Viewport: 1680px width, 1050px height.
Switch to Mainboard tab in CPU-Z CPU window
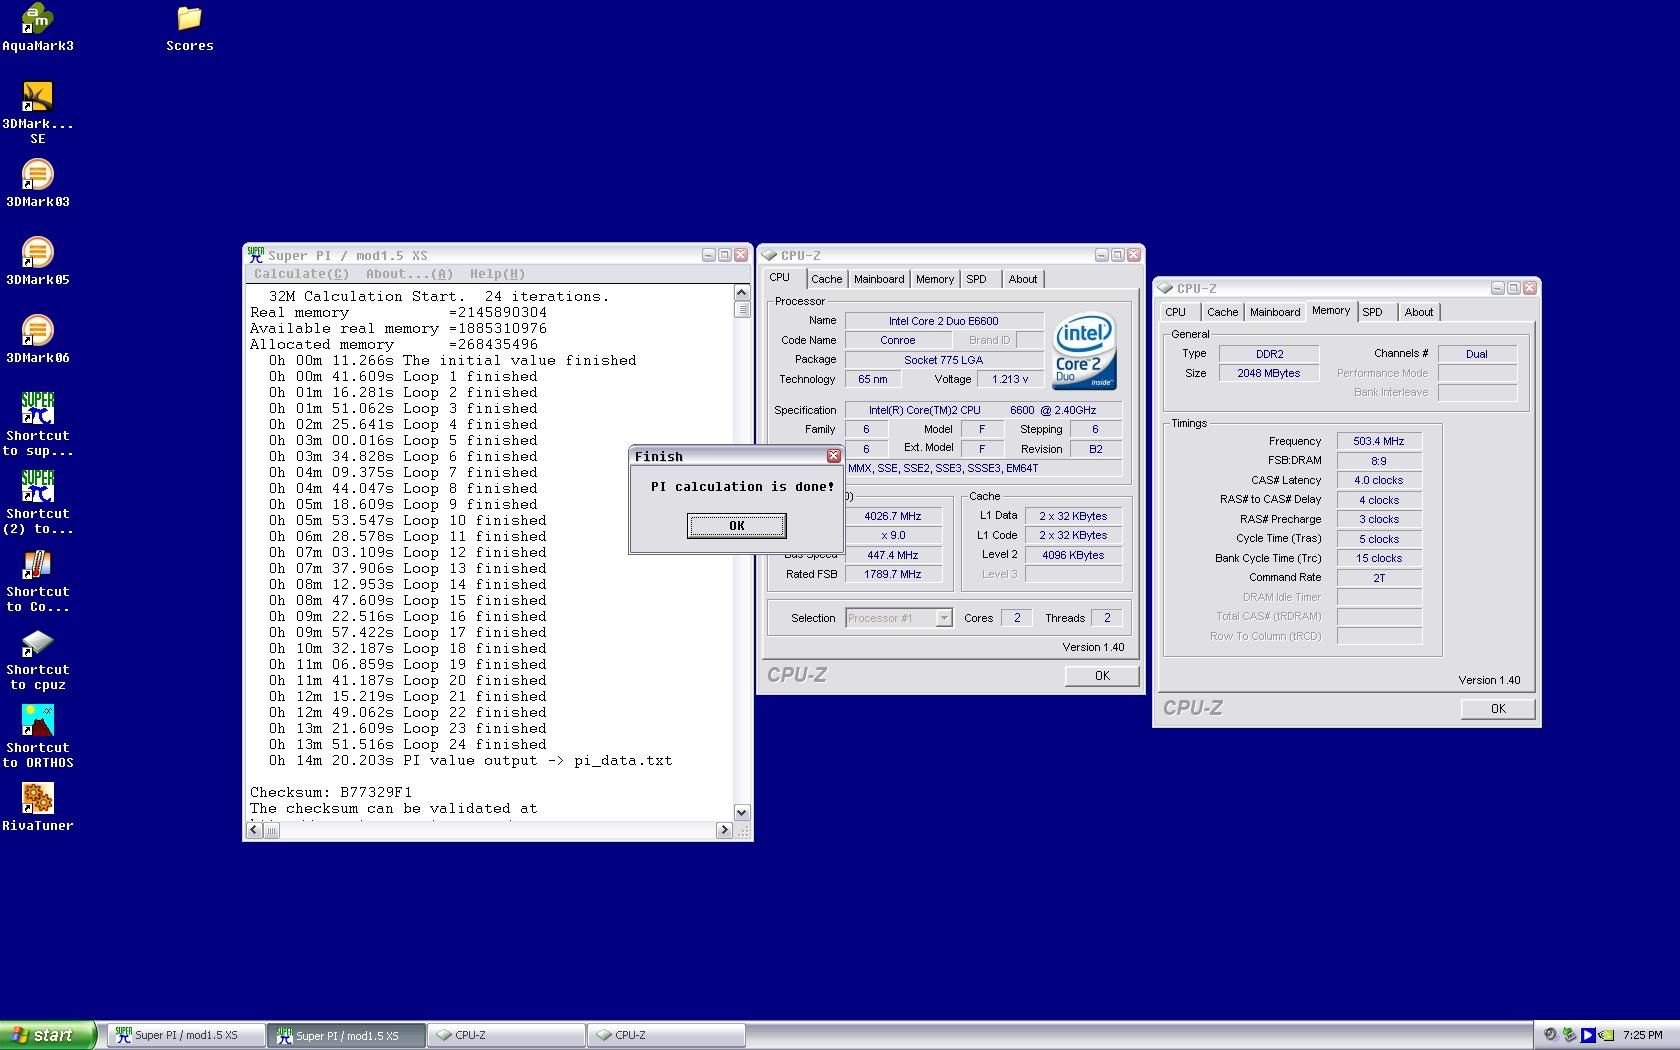pyautogui.click(x=879, y=279)
